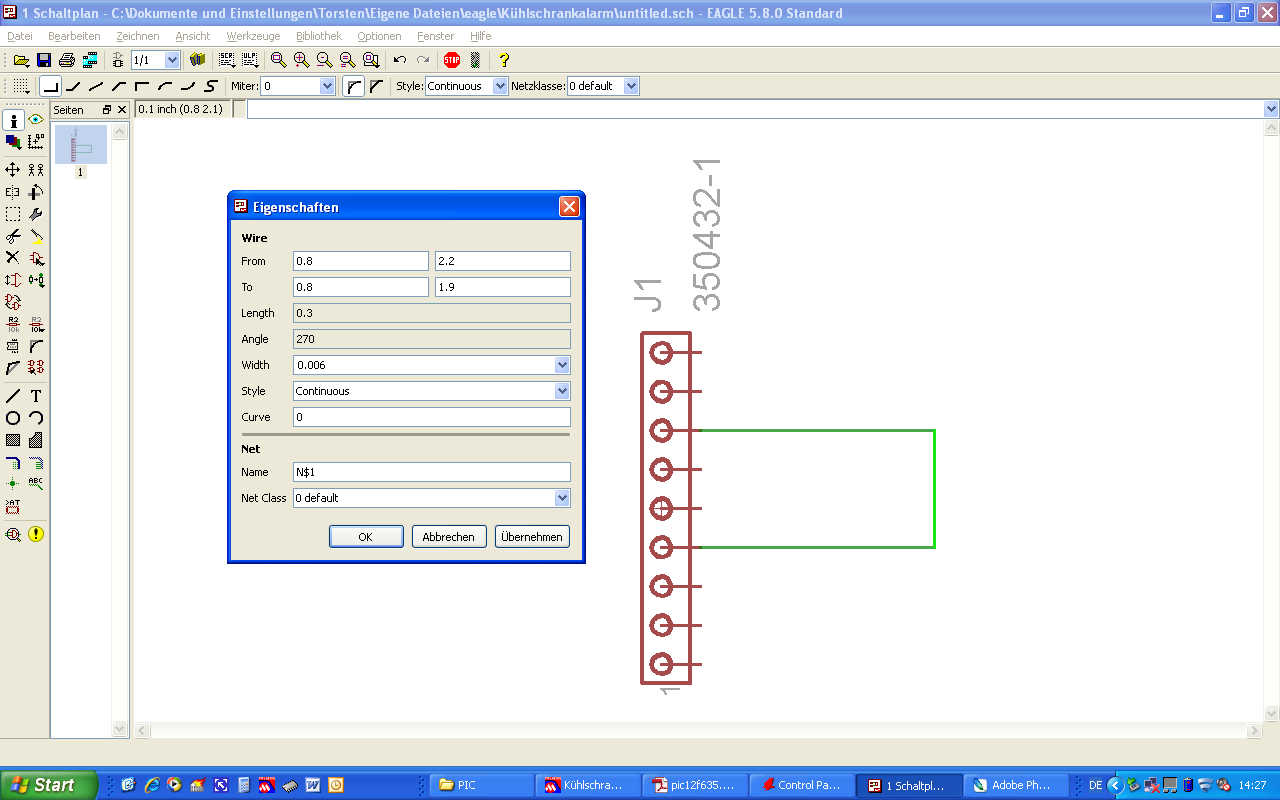
Task: Open the Errors (exclamation) tool
Action: 36,534
